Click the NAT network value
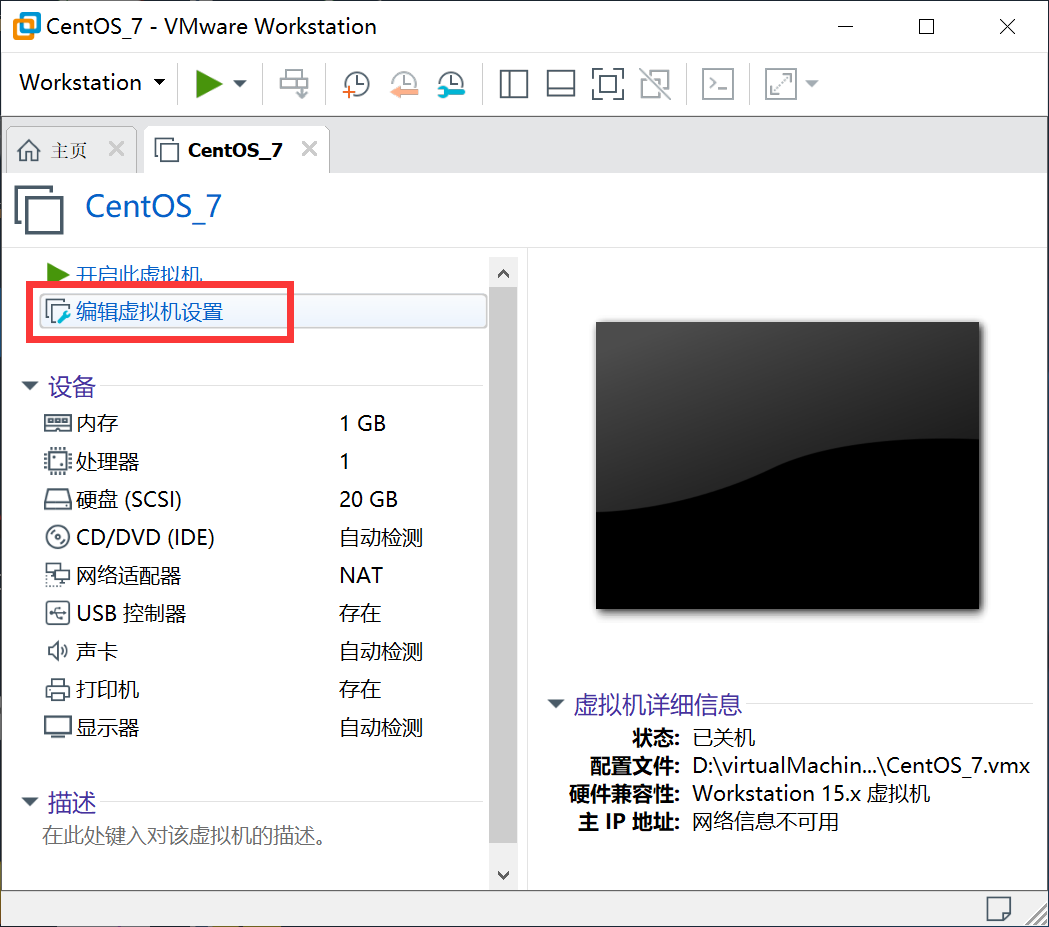The image size is (1049, 927). (361, 575)
